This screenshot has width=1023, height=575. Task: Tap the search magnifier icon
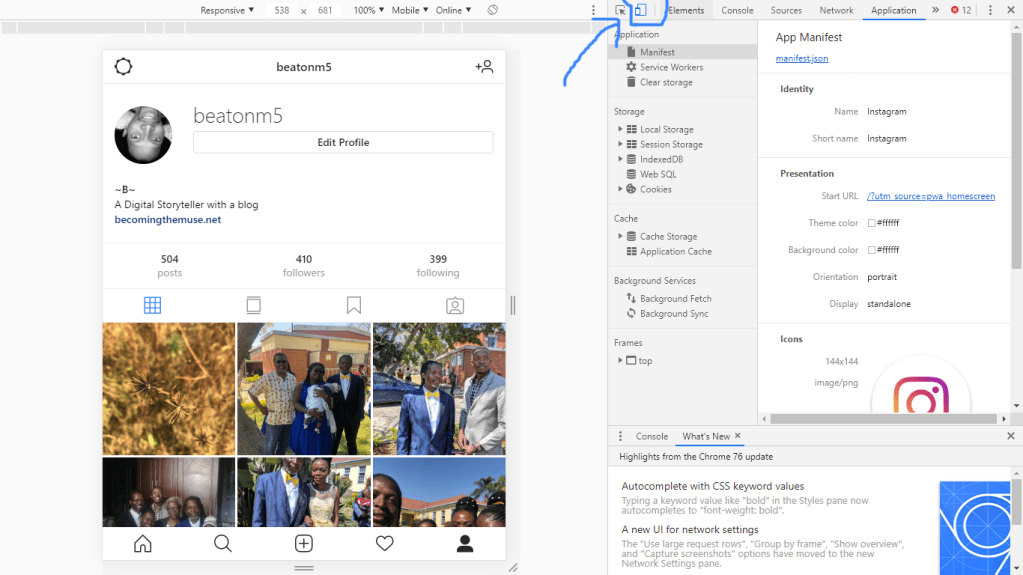coord(223,544)
